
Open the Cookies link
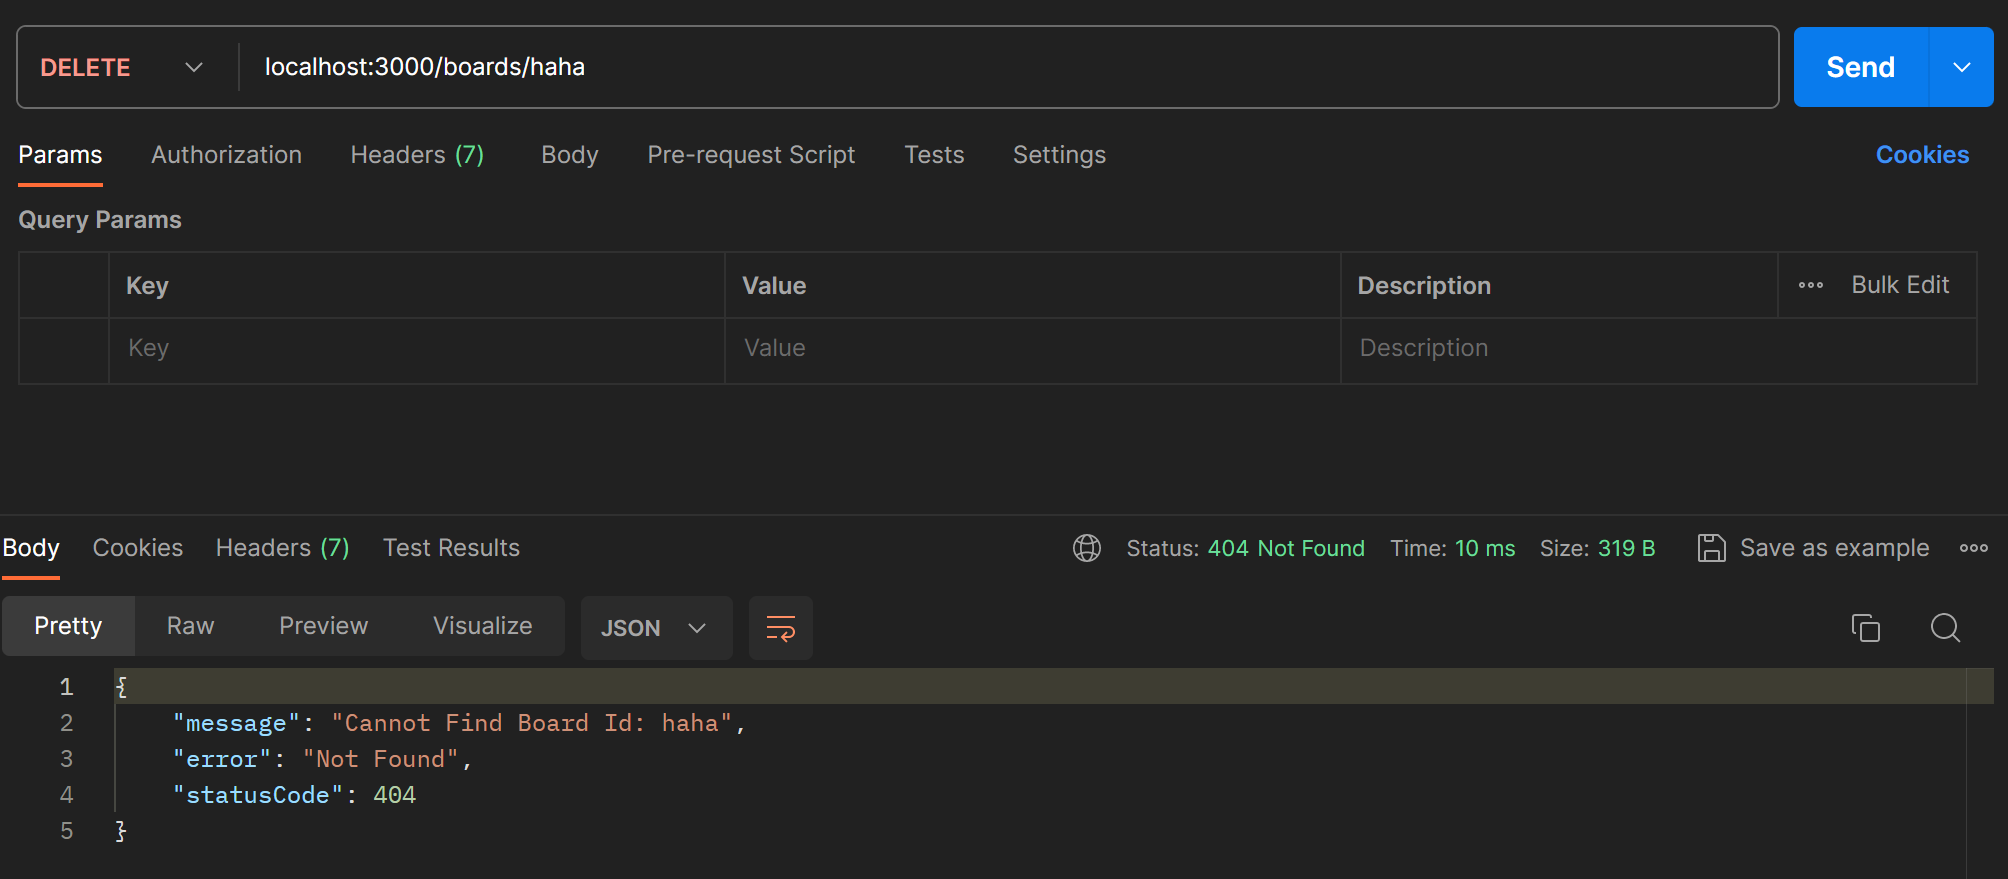[1922, 155]
